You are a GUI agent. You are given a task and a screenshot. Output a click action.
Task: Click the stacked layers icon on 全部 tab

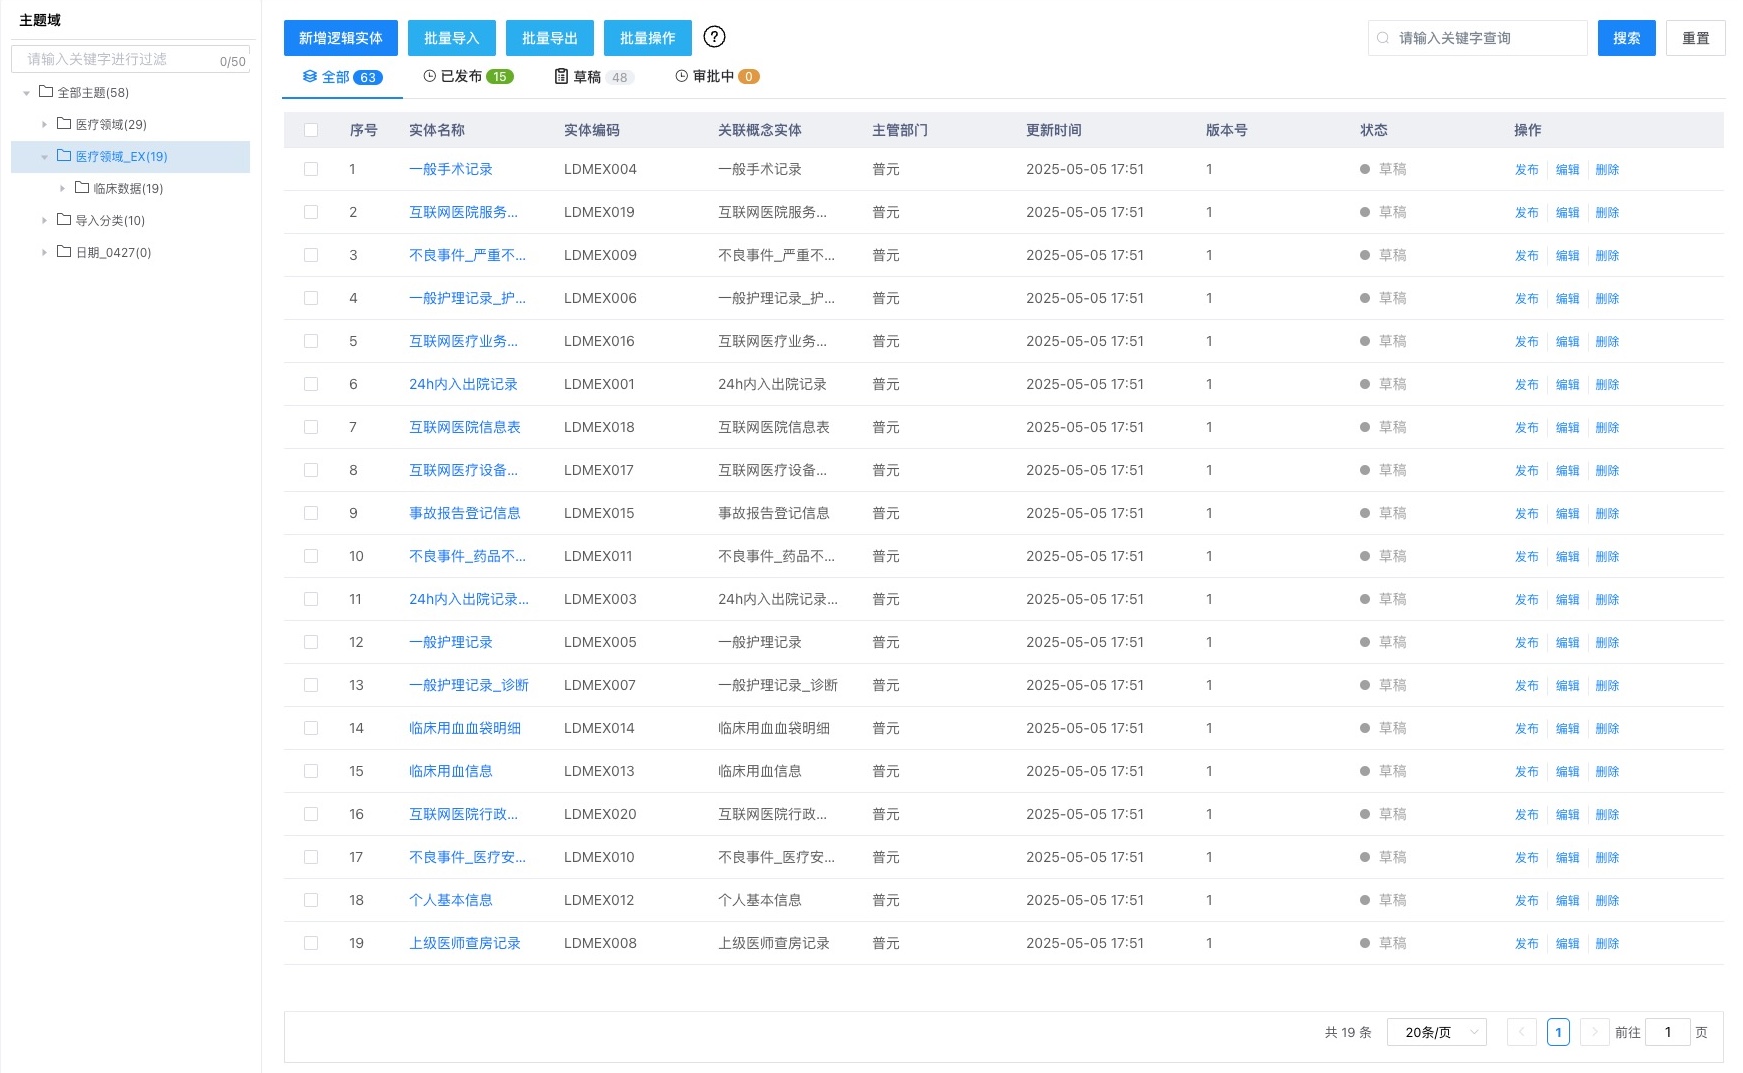pos(308,75)
